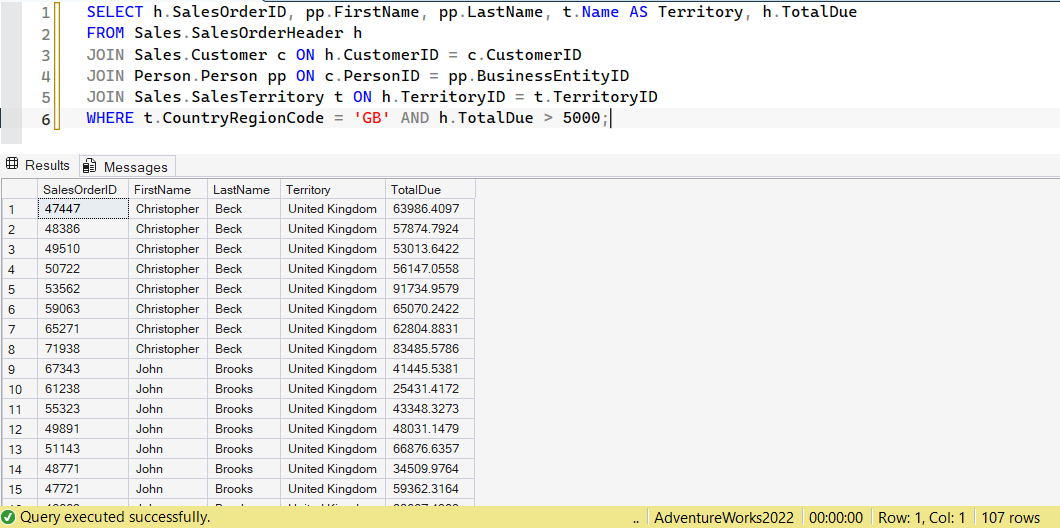Screen dimensions: 1060x528
Task: Click Brooks in result row 15
Action: [x=243, y=489]
